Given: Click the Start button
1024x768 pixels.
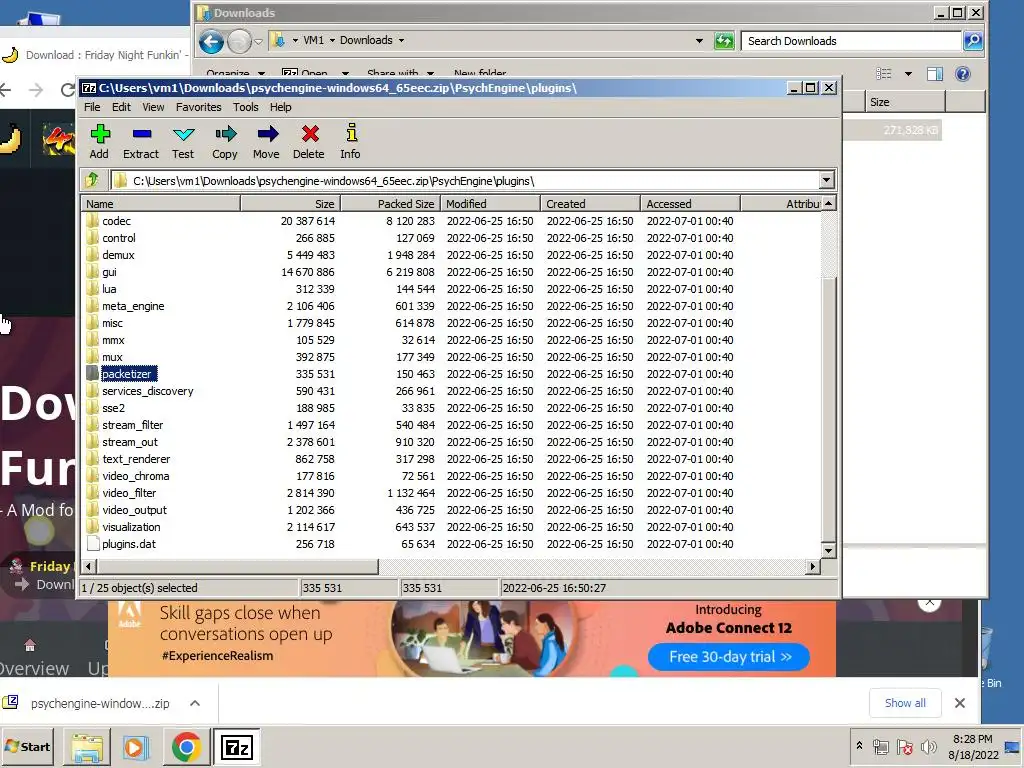Looking at the screenshot, I should pyautogui.click(x=28, y=746).
